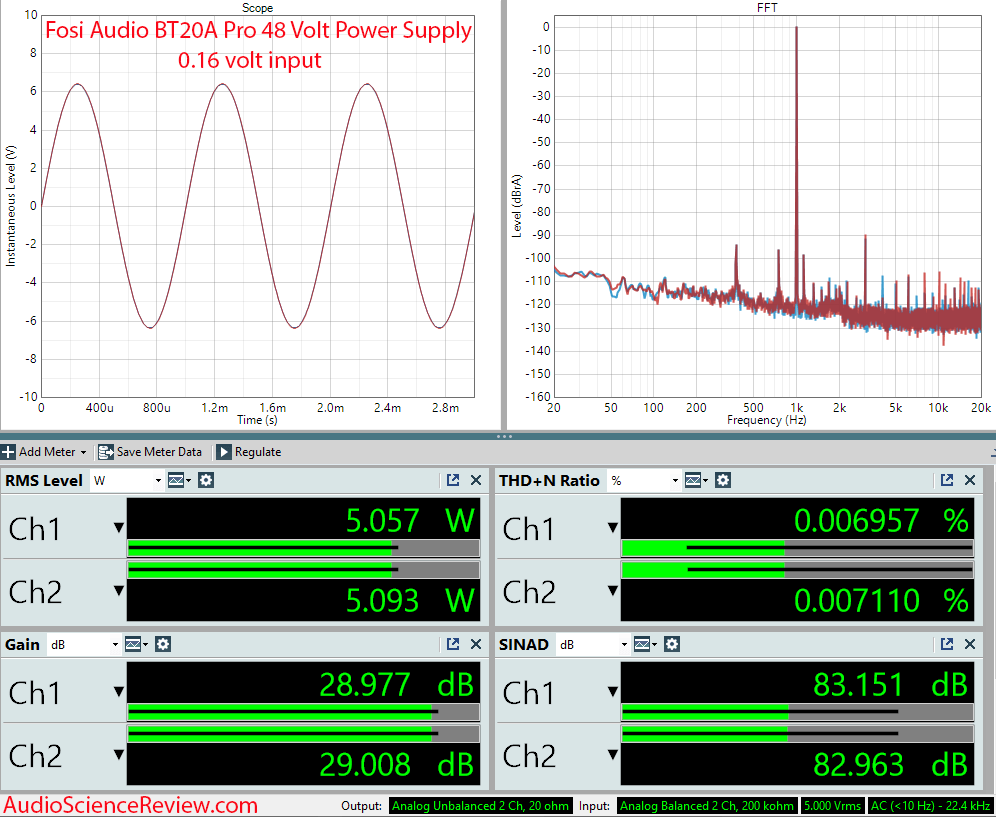996x817 pixels.
Task: Click the THD+N Ratio meter title
Action: coord(549,480)
